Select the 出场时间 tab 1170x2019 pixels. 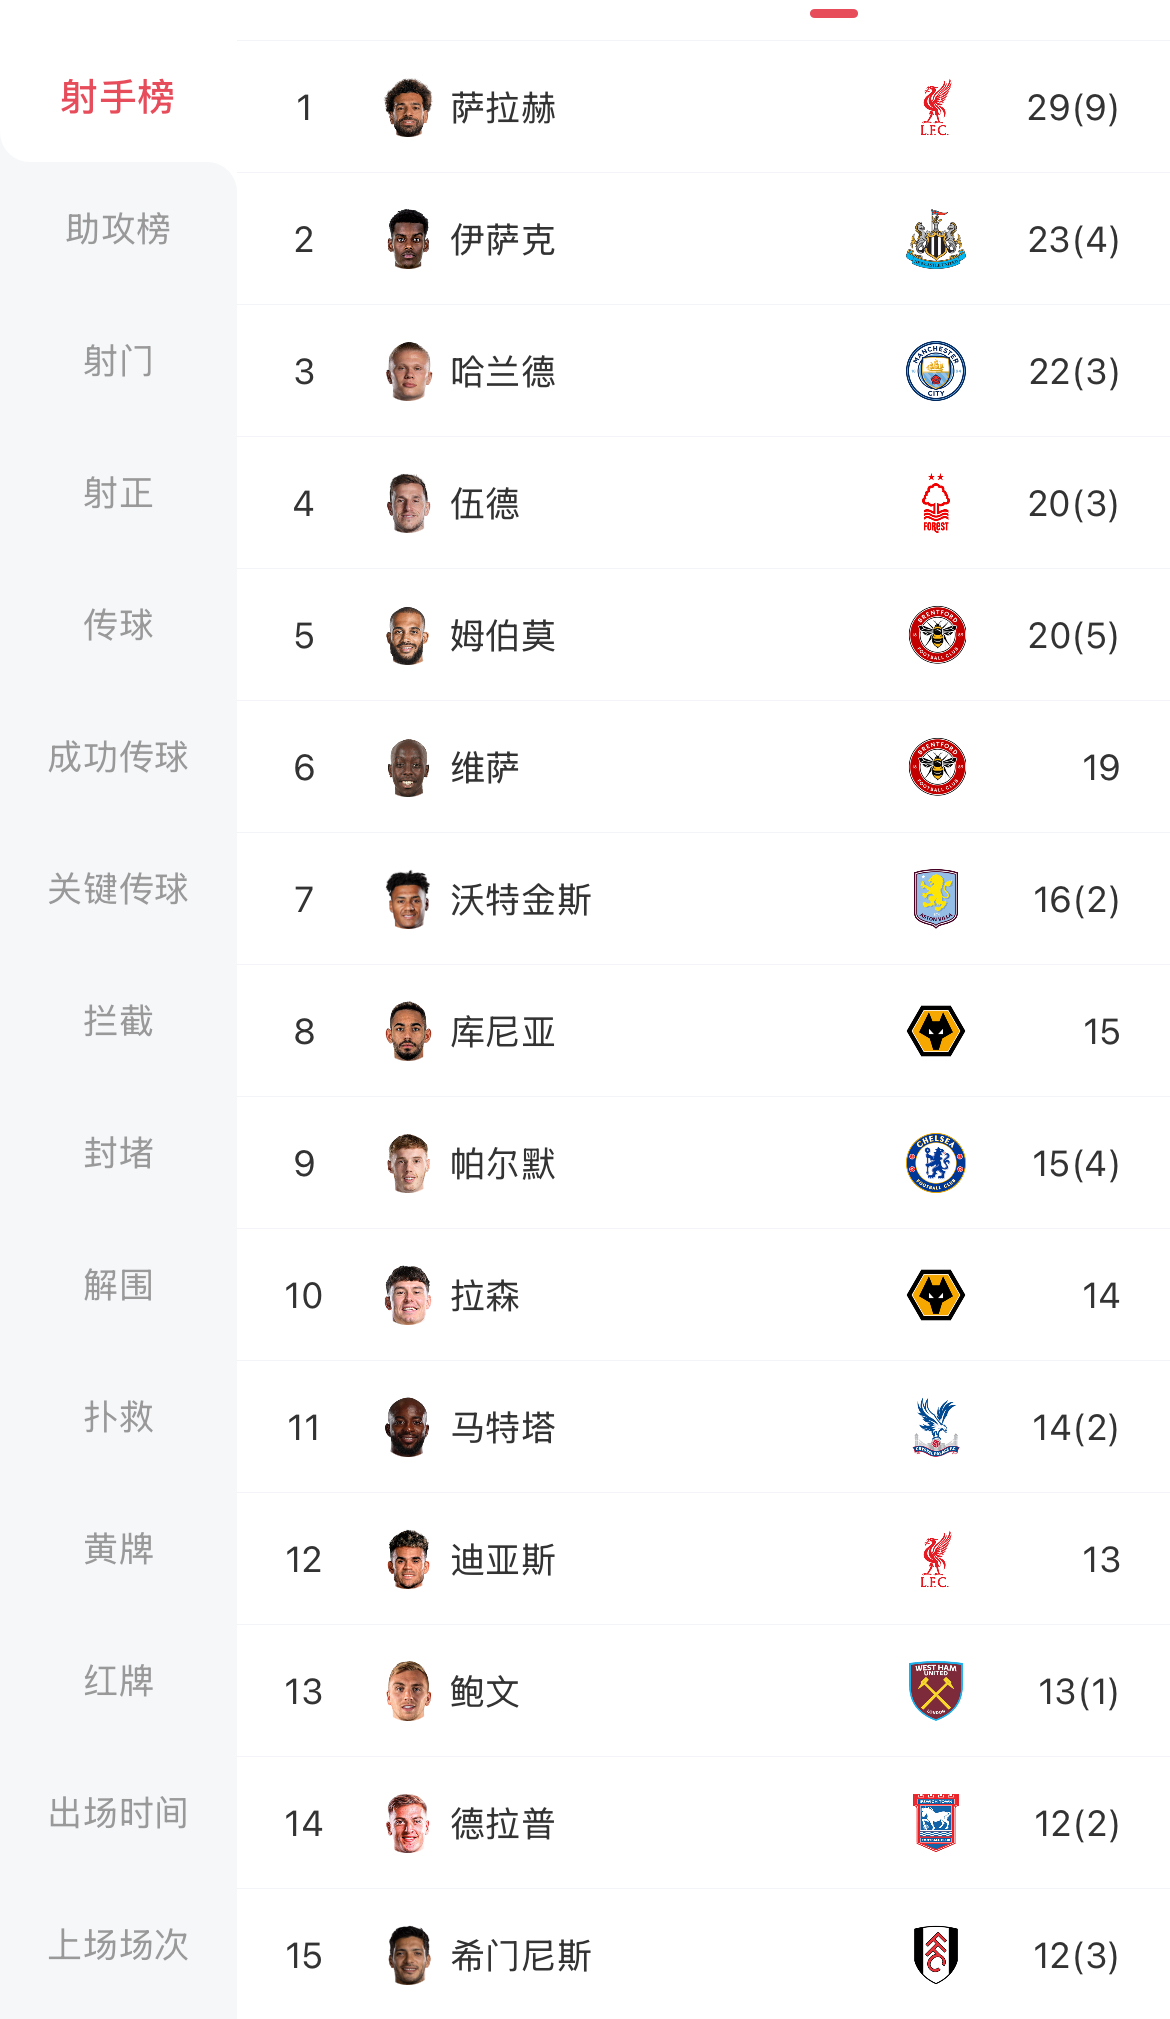click(118, 1813)
